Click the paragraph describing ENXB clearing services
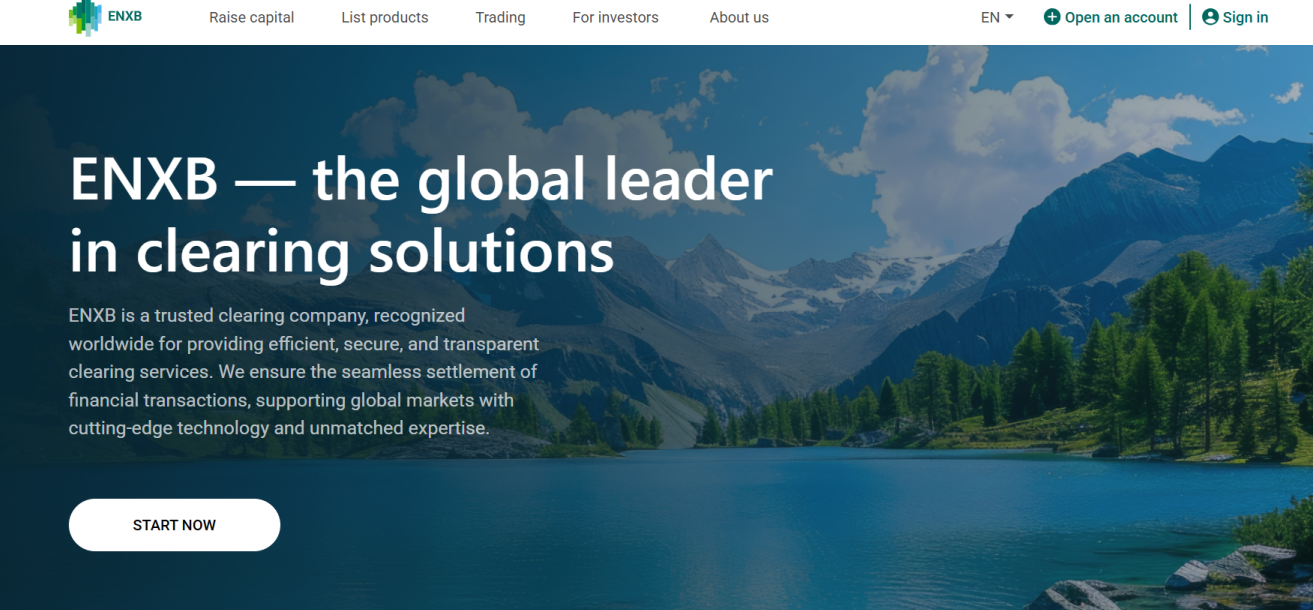1313x610 pixels. click(x=304, y=371)
